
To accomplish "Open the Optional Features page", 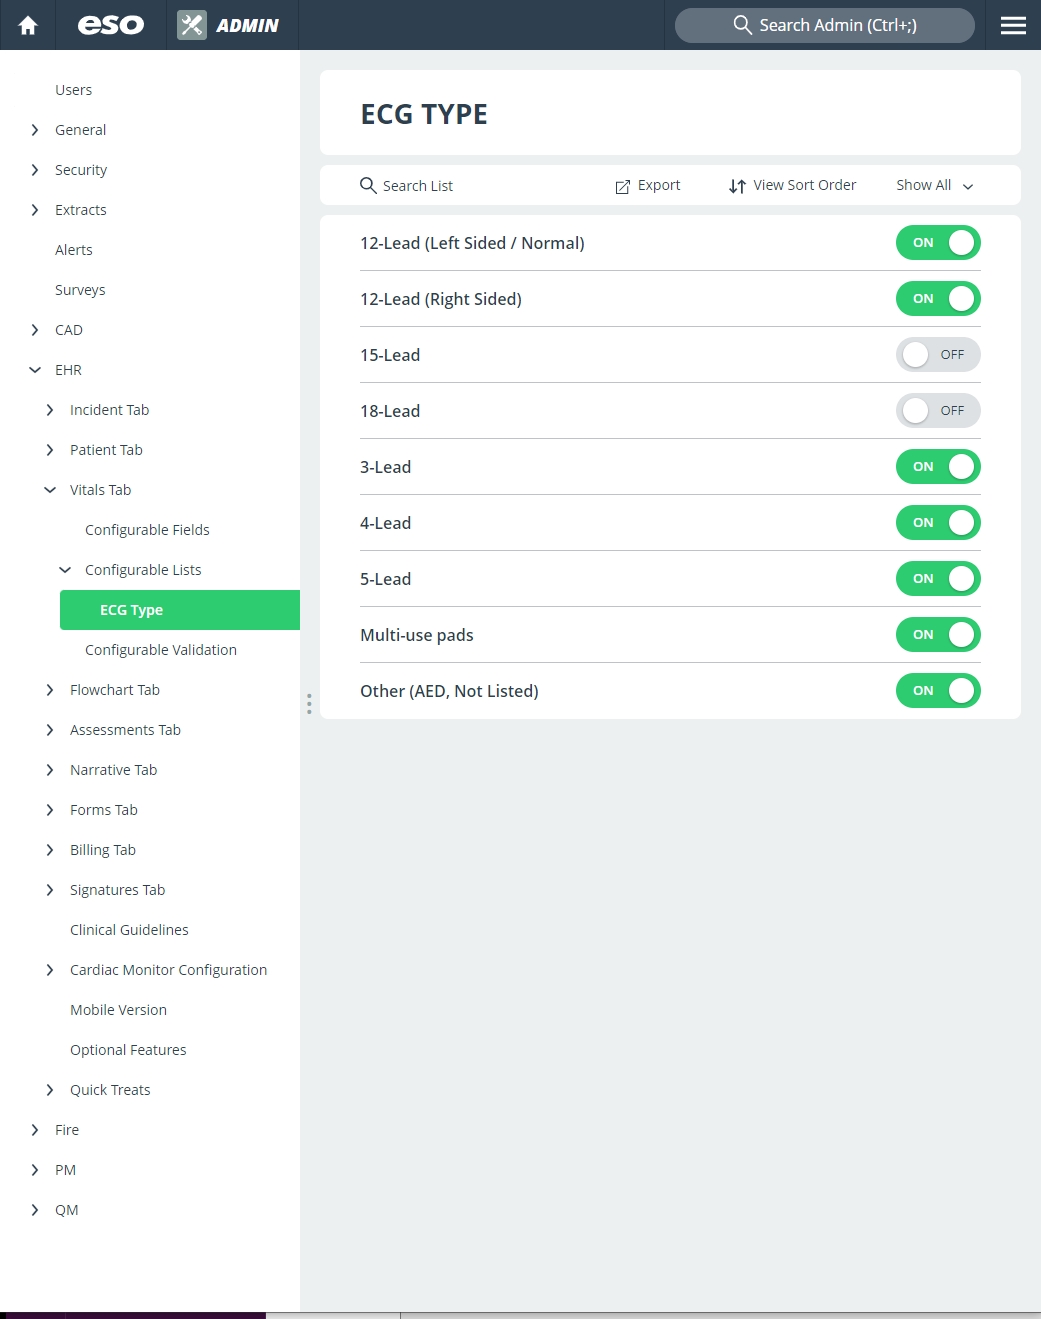I will click(x=128, y=1049).
